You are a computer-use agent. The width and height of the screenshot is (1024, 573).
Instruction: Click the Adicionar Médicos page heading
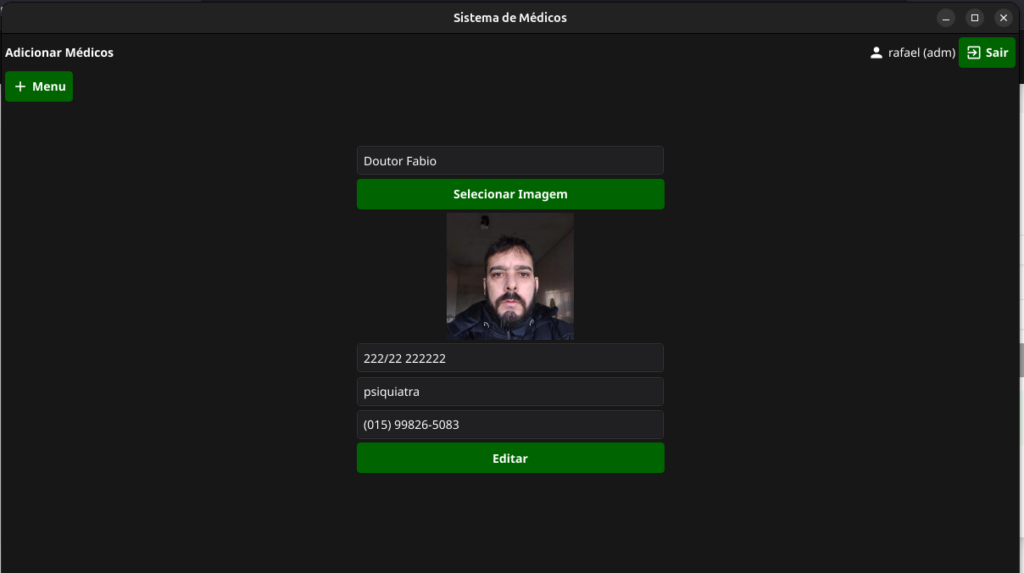pyautogui.click(x=60, y=52)
